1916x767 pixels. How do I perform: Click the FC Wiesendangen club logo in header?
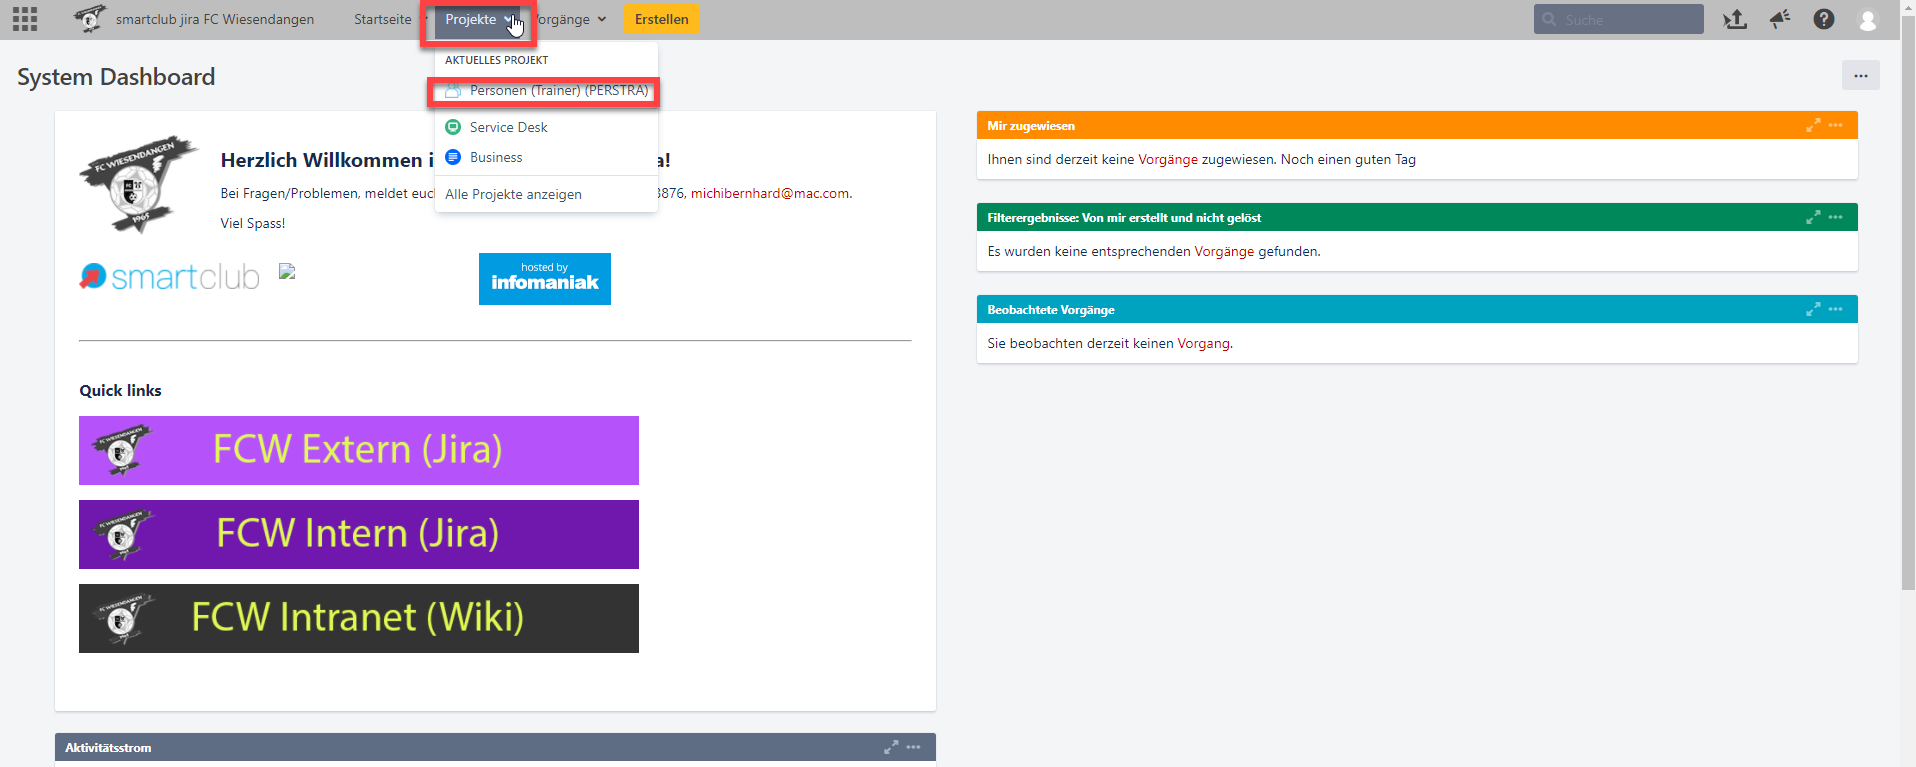(x=90, y=19)
